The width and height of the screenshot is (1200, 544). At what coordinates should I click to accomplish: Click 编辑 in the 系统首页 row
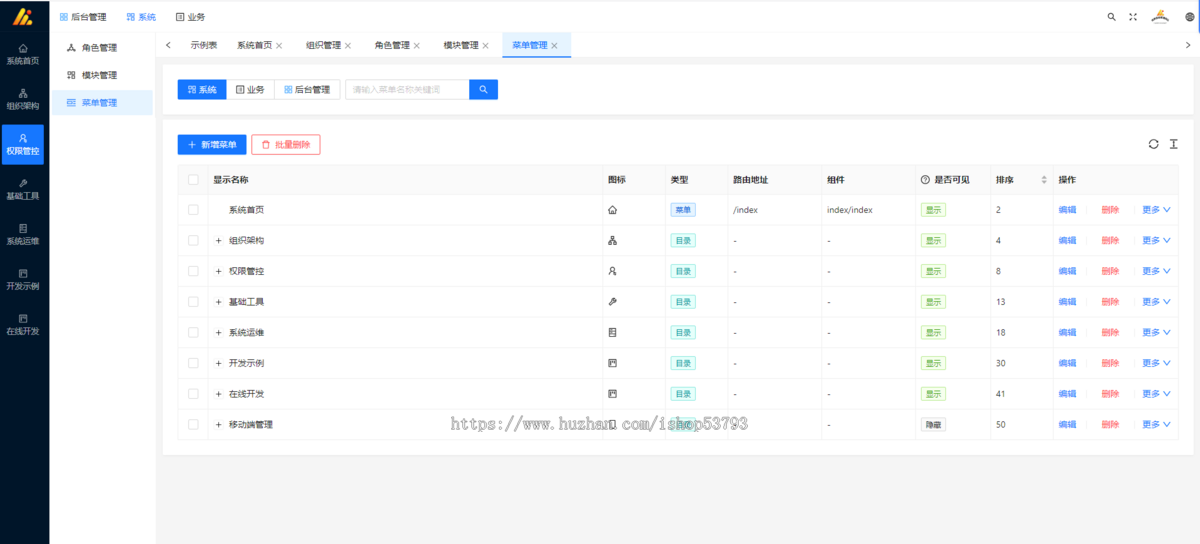[x=1068, y=210]
